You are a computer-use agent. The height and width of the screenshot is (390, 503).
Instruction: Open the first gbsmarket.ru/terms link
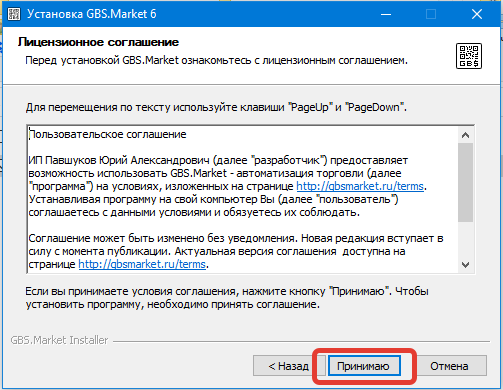click(360, 186)
